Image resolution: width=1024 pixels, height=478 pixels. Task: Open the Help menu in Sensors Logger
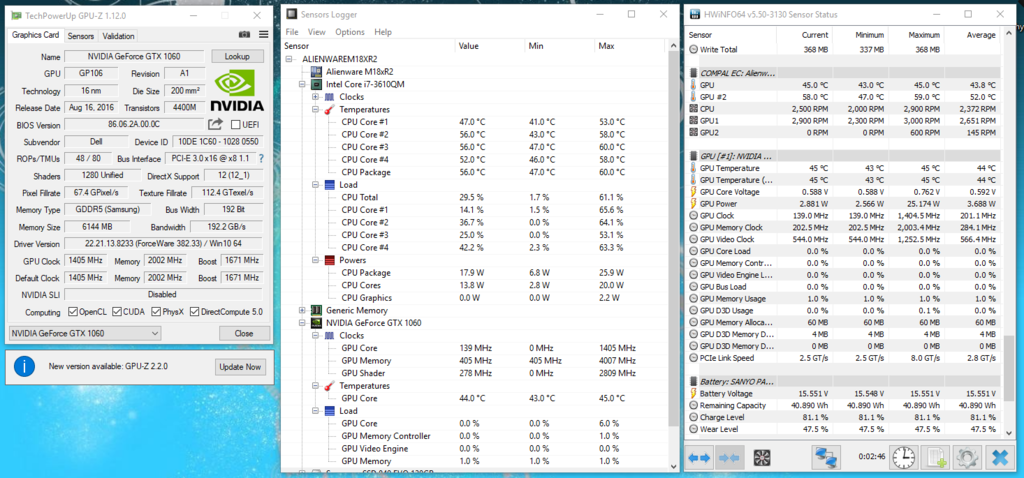pos(383,32)
